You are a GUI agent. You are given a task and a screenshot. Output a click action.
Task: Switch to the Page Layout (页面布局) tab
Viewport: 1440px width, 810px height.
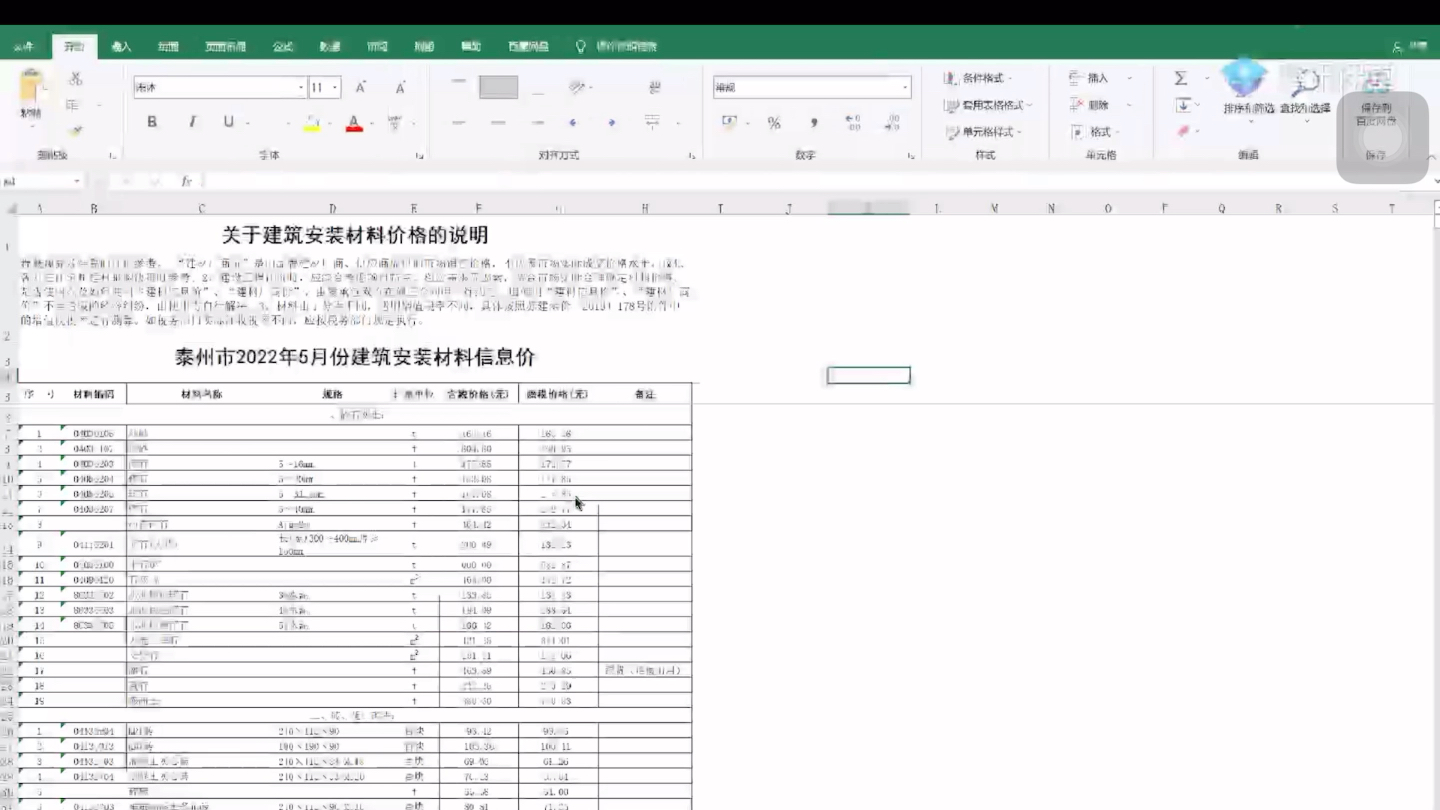(x=226, y=47)
